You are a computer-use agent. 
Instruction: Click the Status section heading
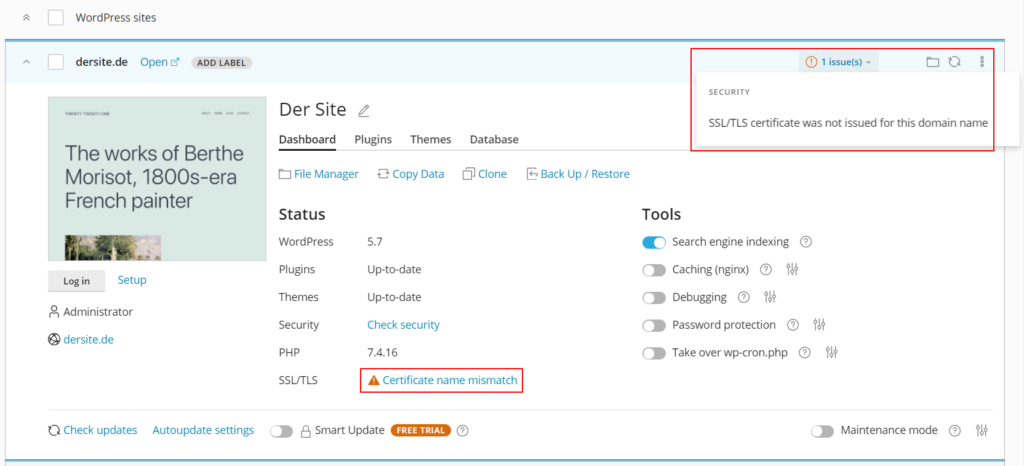302,214
